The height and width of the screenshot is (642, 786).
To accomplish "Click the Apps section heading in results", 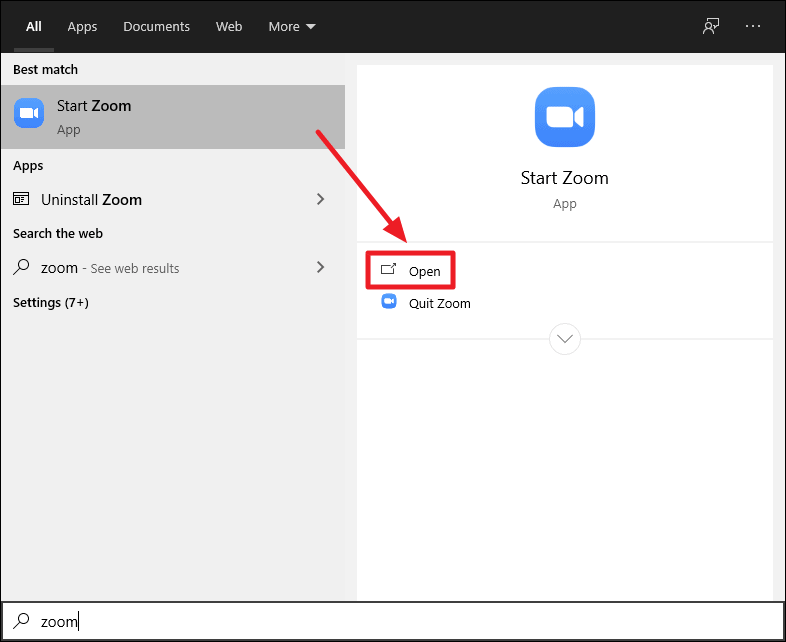I will click(28, 166).
